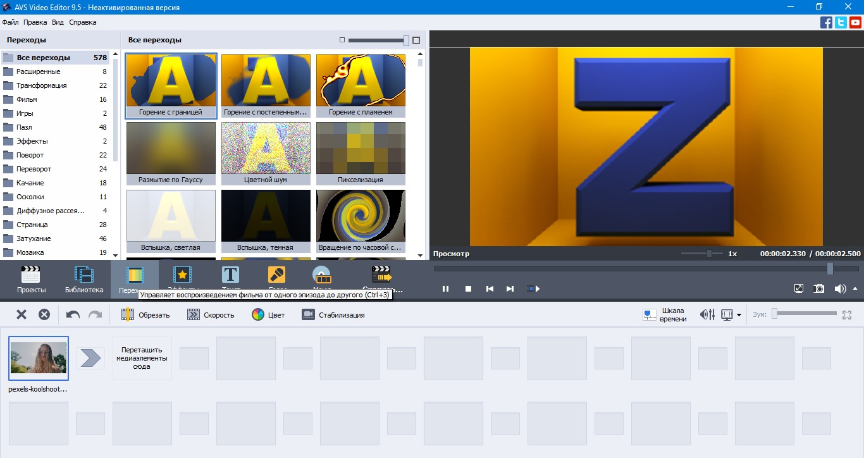Select the Пазл folder

55,127
